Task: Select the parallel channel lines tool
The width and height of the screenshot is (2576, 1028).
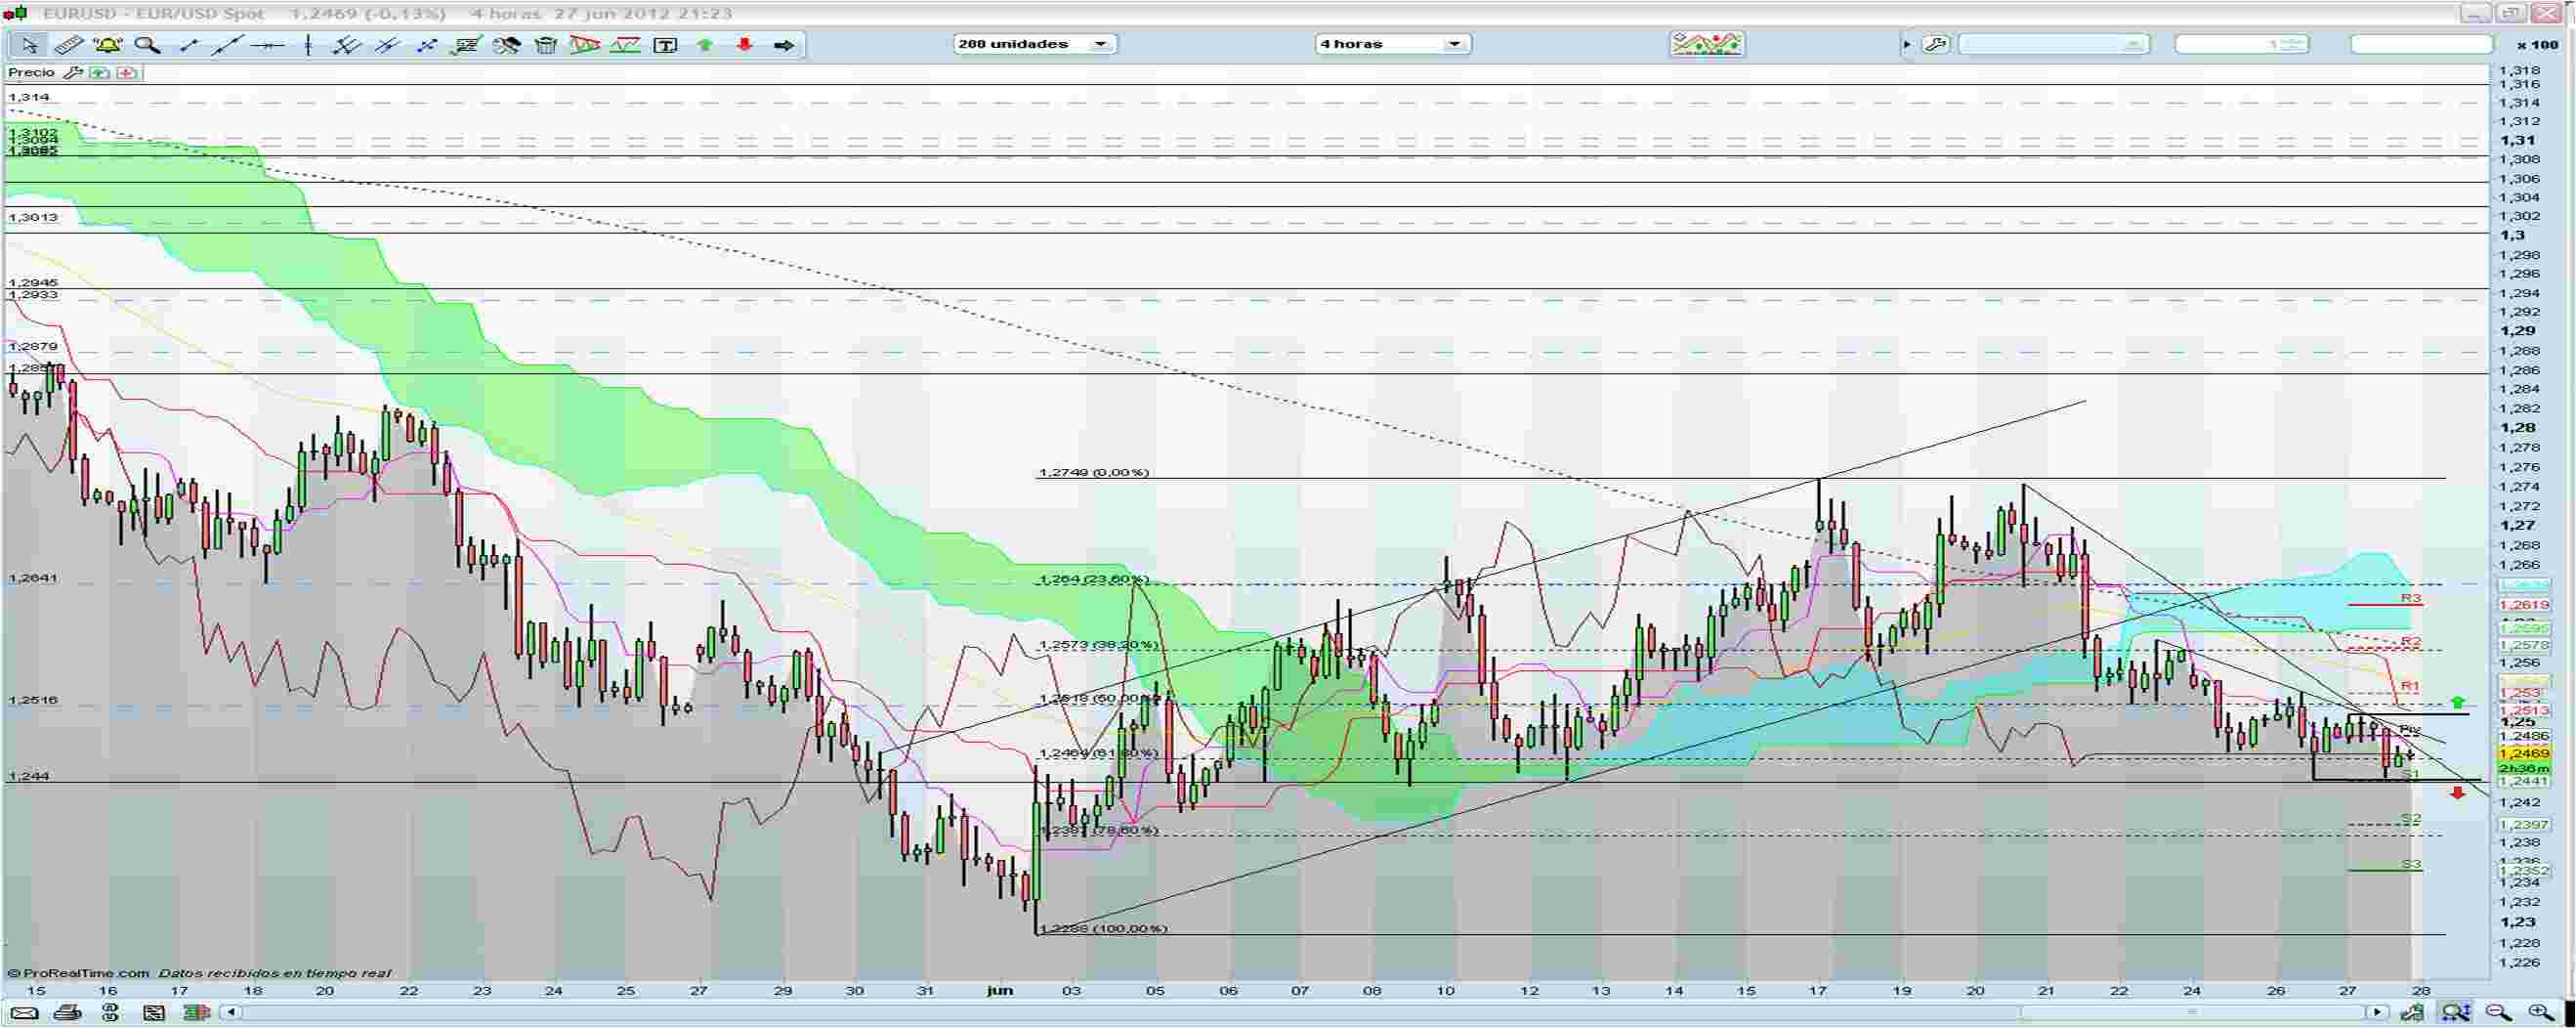Action: click(x=387, y=45)
